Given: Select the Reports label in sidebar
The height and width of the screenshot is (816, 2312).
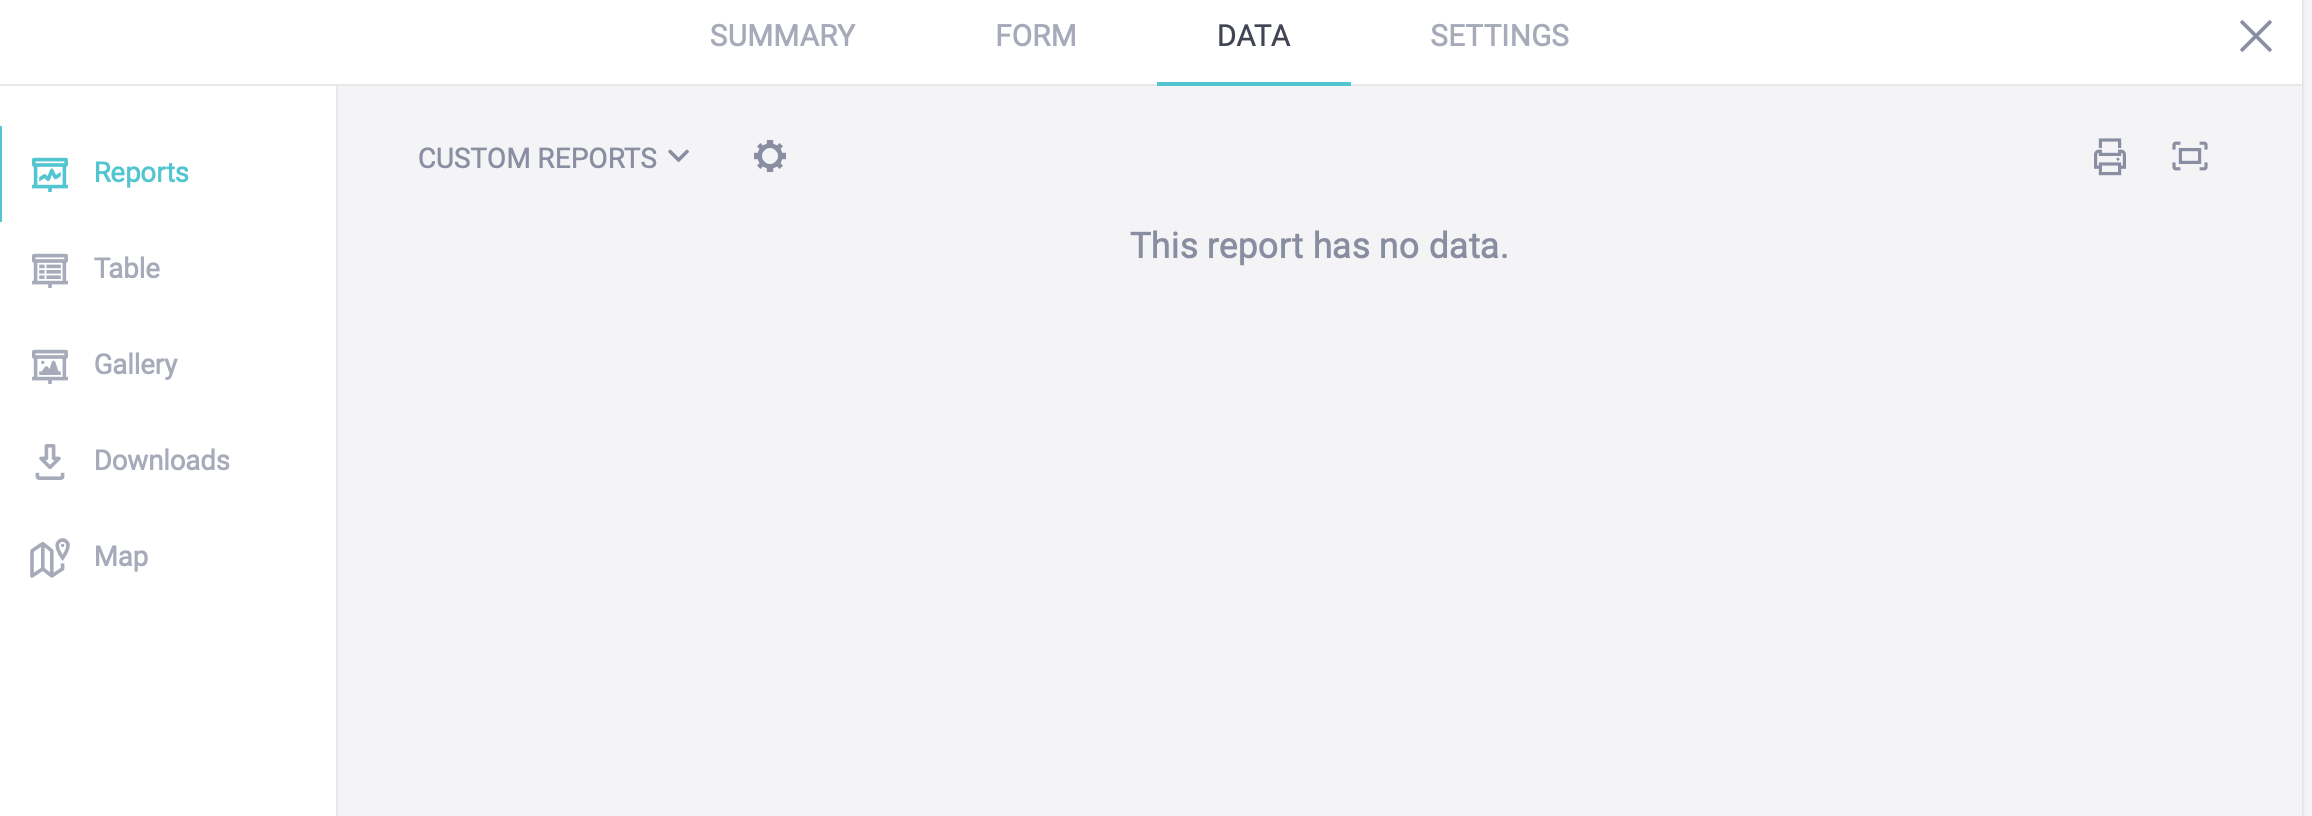Looking at the screenshot, I should pos(141,173).
